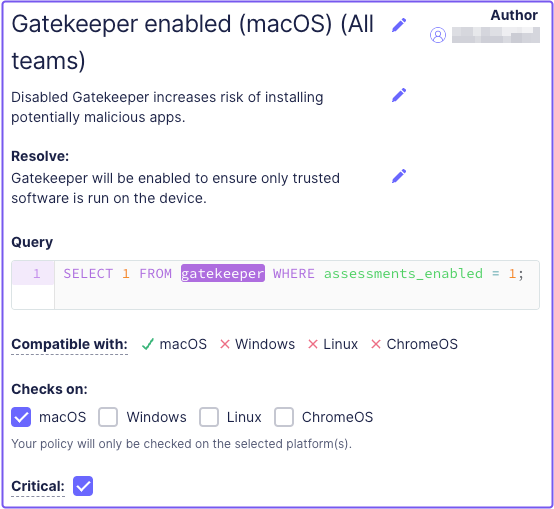554x509 pixels.
Task: Click the policy title text
Action: [193, 42]
